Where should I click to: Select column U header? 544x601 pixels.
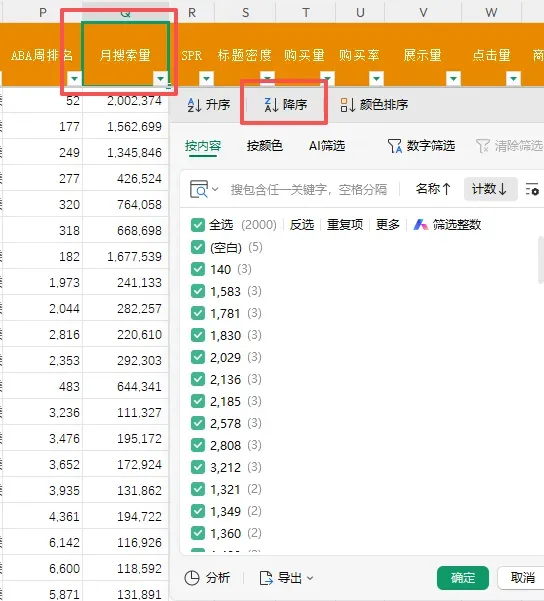pyautogui.click(x=360, y=12)
